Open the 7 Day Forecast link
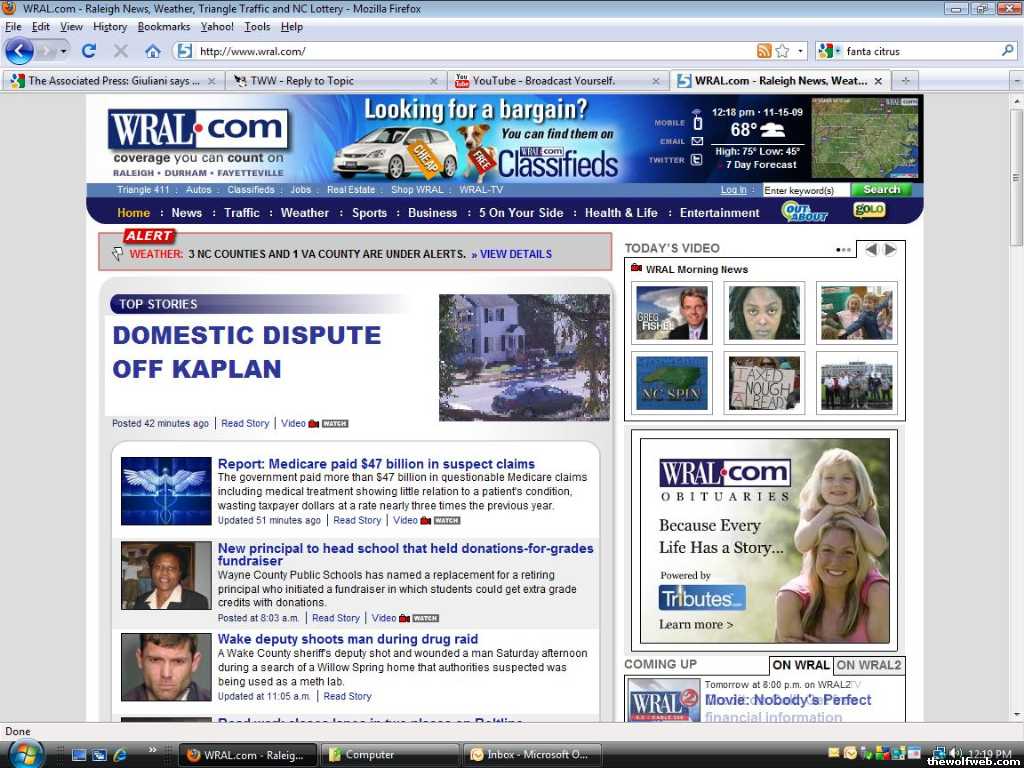 pyautogui.click(x=761, y=165)
